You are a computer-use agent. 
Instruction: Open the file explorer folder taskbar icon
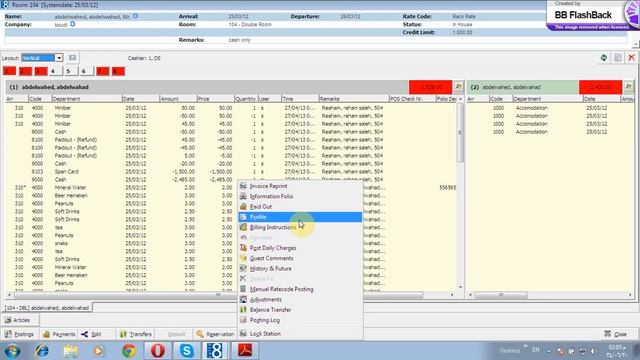[x=71, y=351]
